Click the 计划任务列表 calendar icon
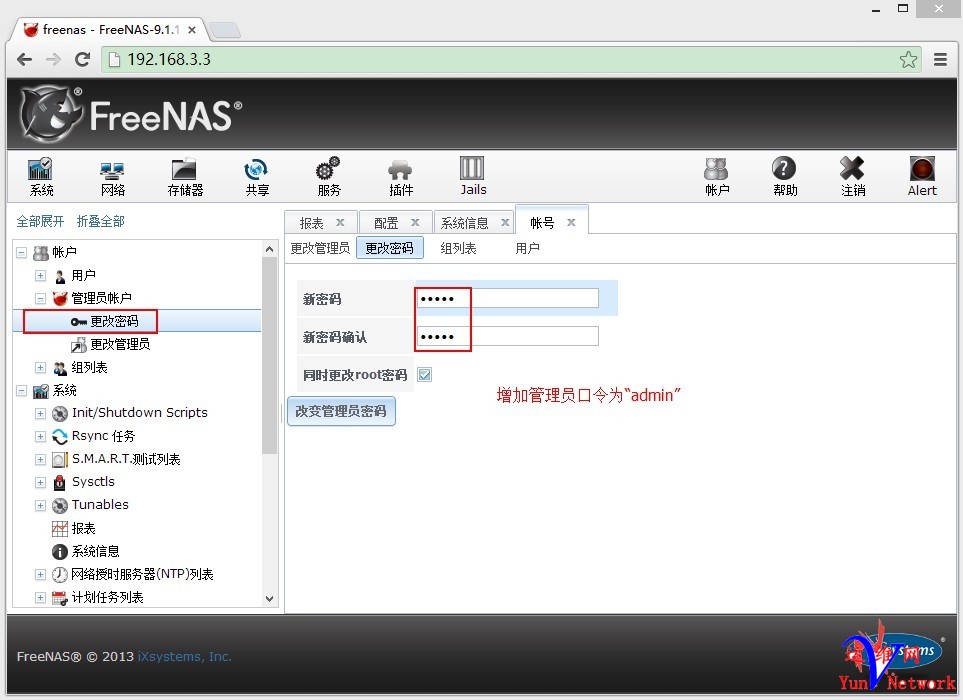Viewport: 963px width, 700px height. [60, 597]
